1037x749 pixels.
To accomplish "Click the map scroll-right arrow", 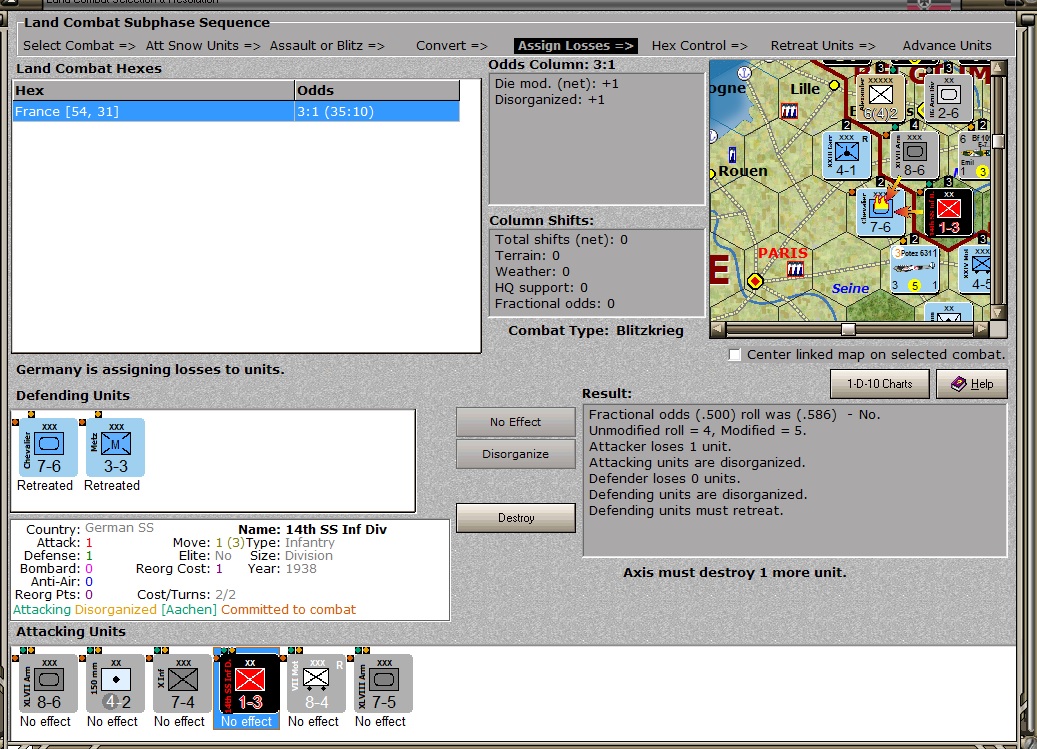I will (982, 329).
